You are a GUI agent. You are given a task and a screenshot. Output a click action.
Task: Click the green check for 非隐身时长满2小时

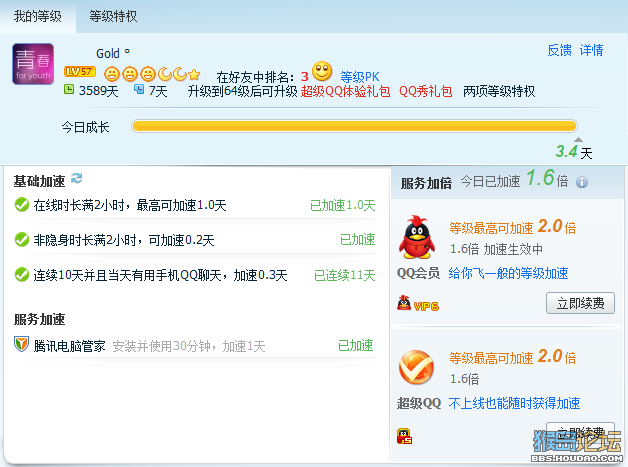(x=22, y=240)
